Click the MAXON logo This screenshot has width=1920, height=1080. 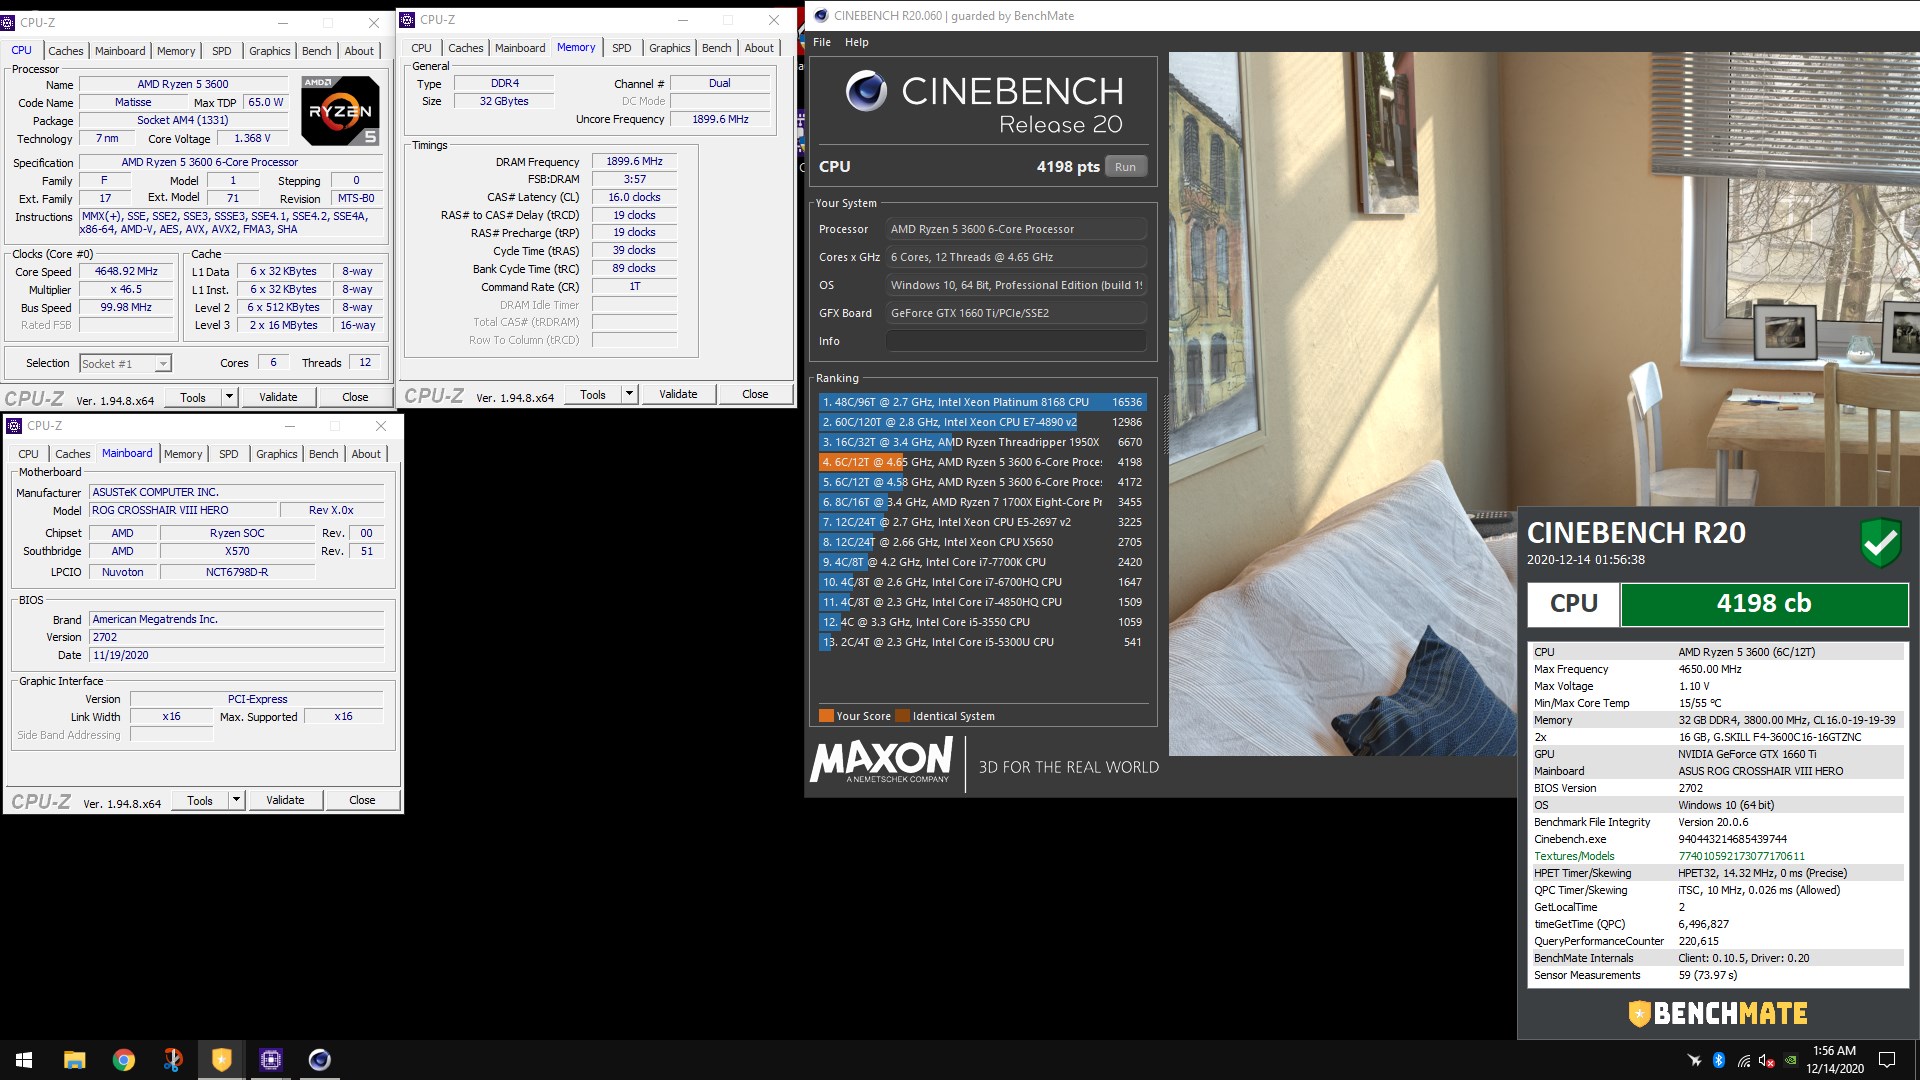(x=881, y=761)
